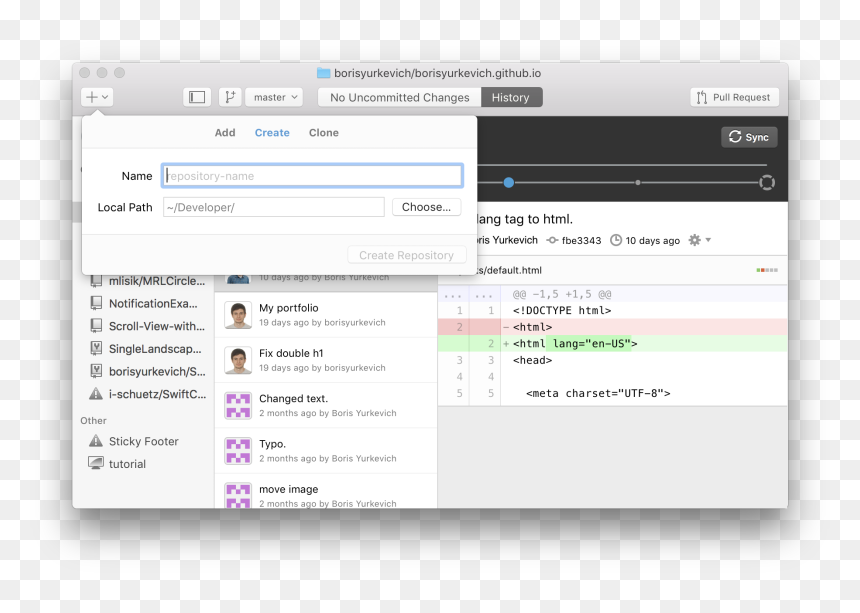Viewport: 860px width, 613px height.
Task: Click the purple identicon of Typo. commit
Action: pyautogui.click(x=238, y=451)
